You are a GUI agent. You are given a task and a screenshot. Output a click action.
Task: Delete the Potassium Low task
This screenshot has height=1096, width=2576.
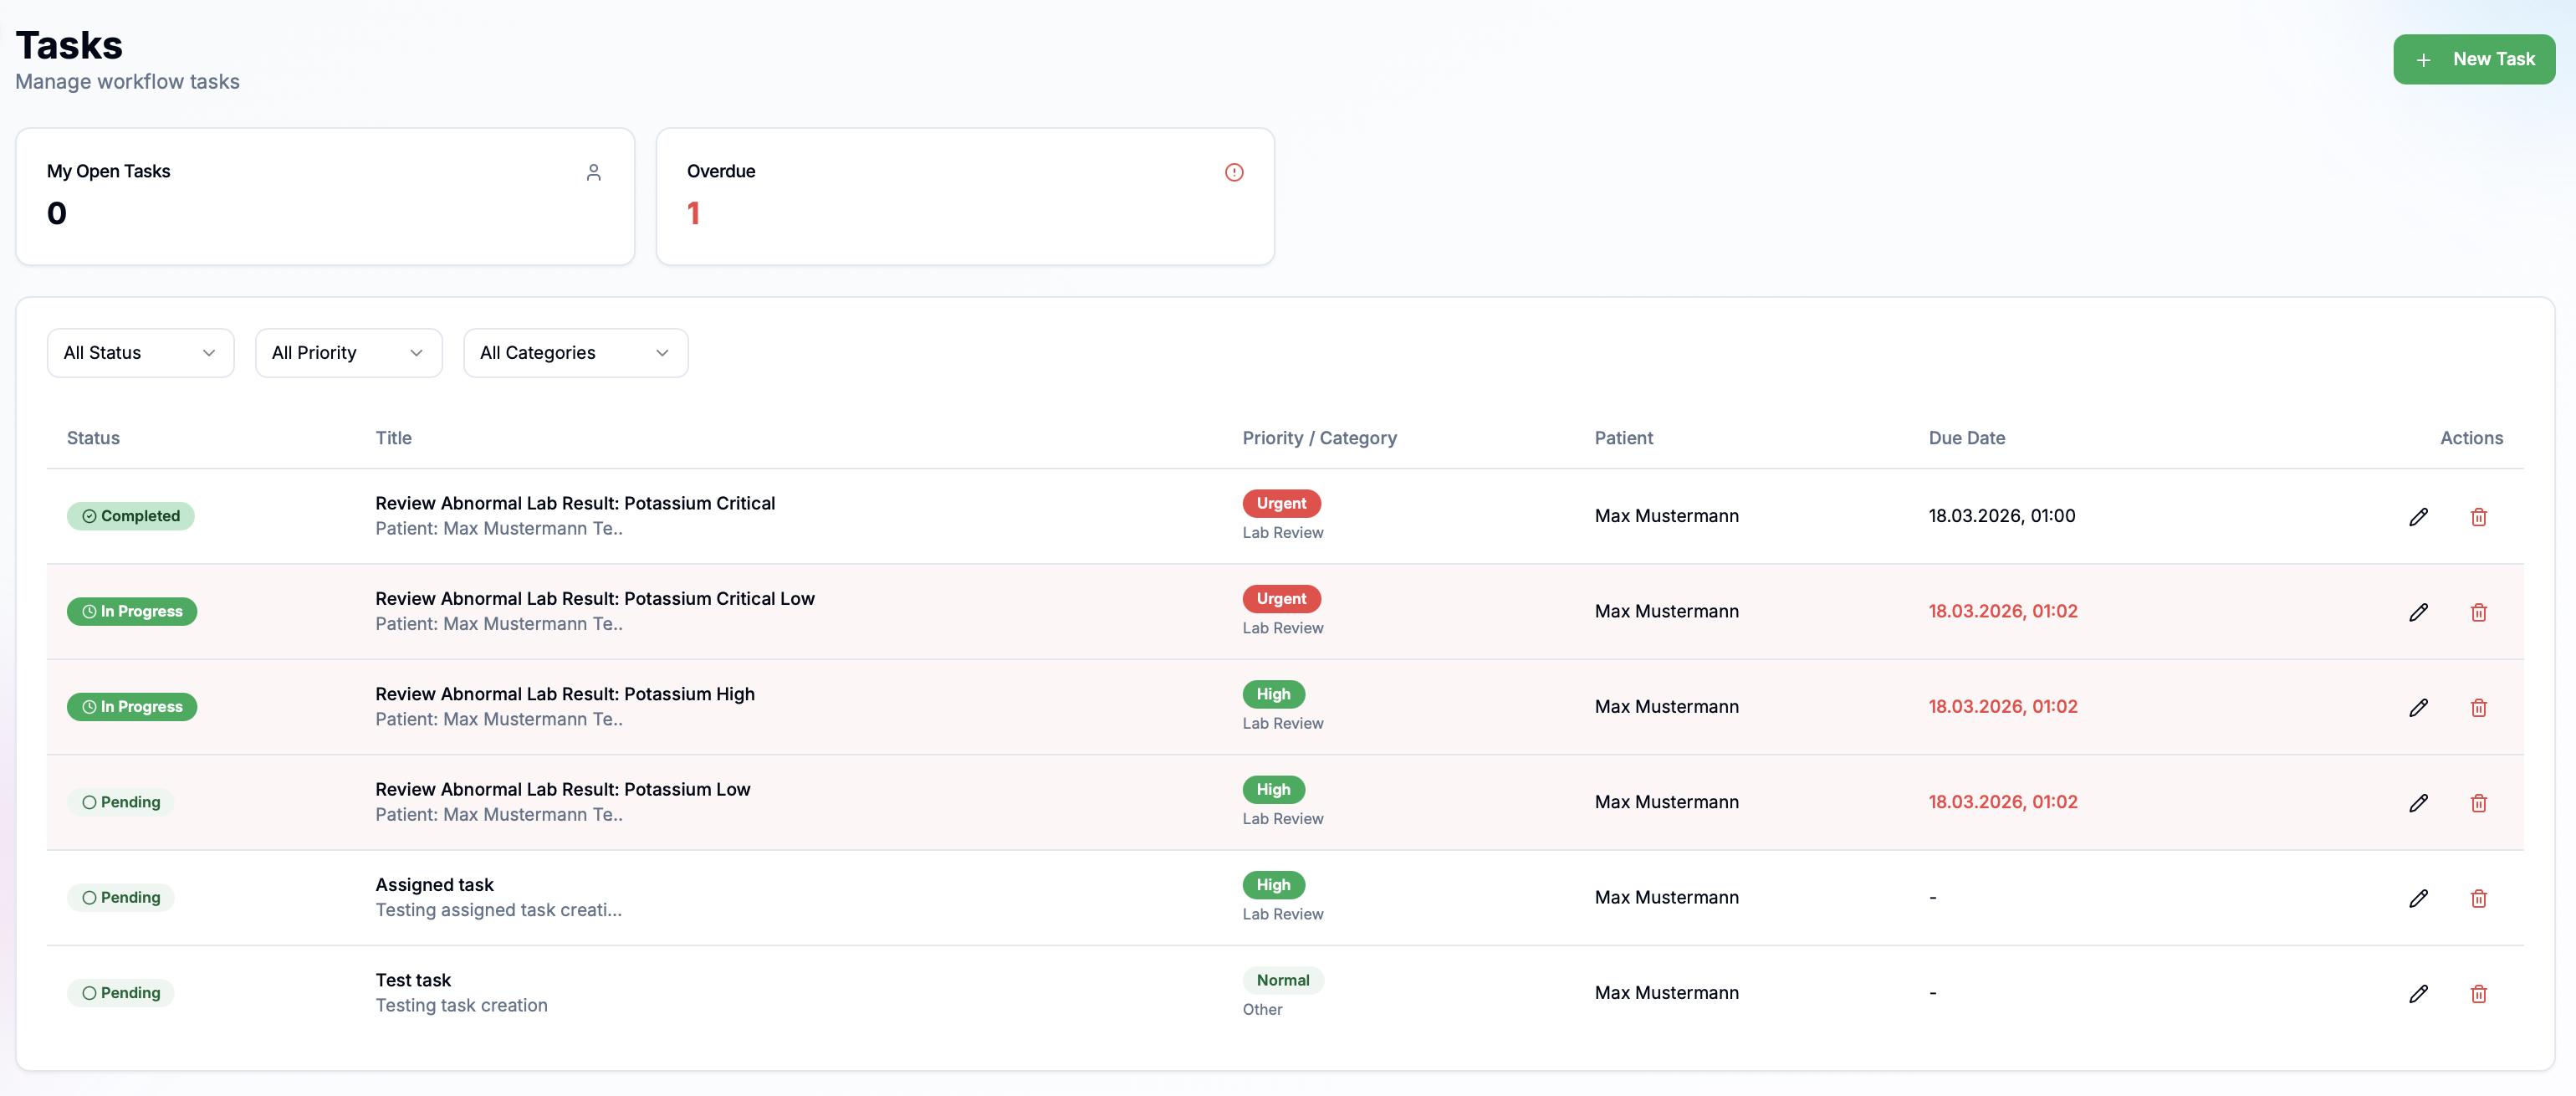pos(2478,803)
